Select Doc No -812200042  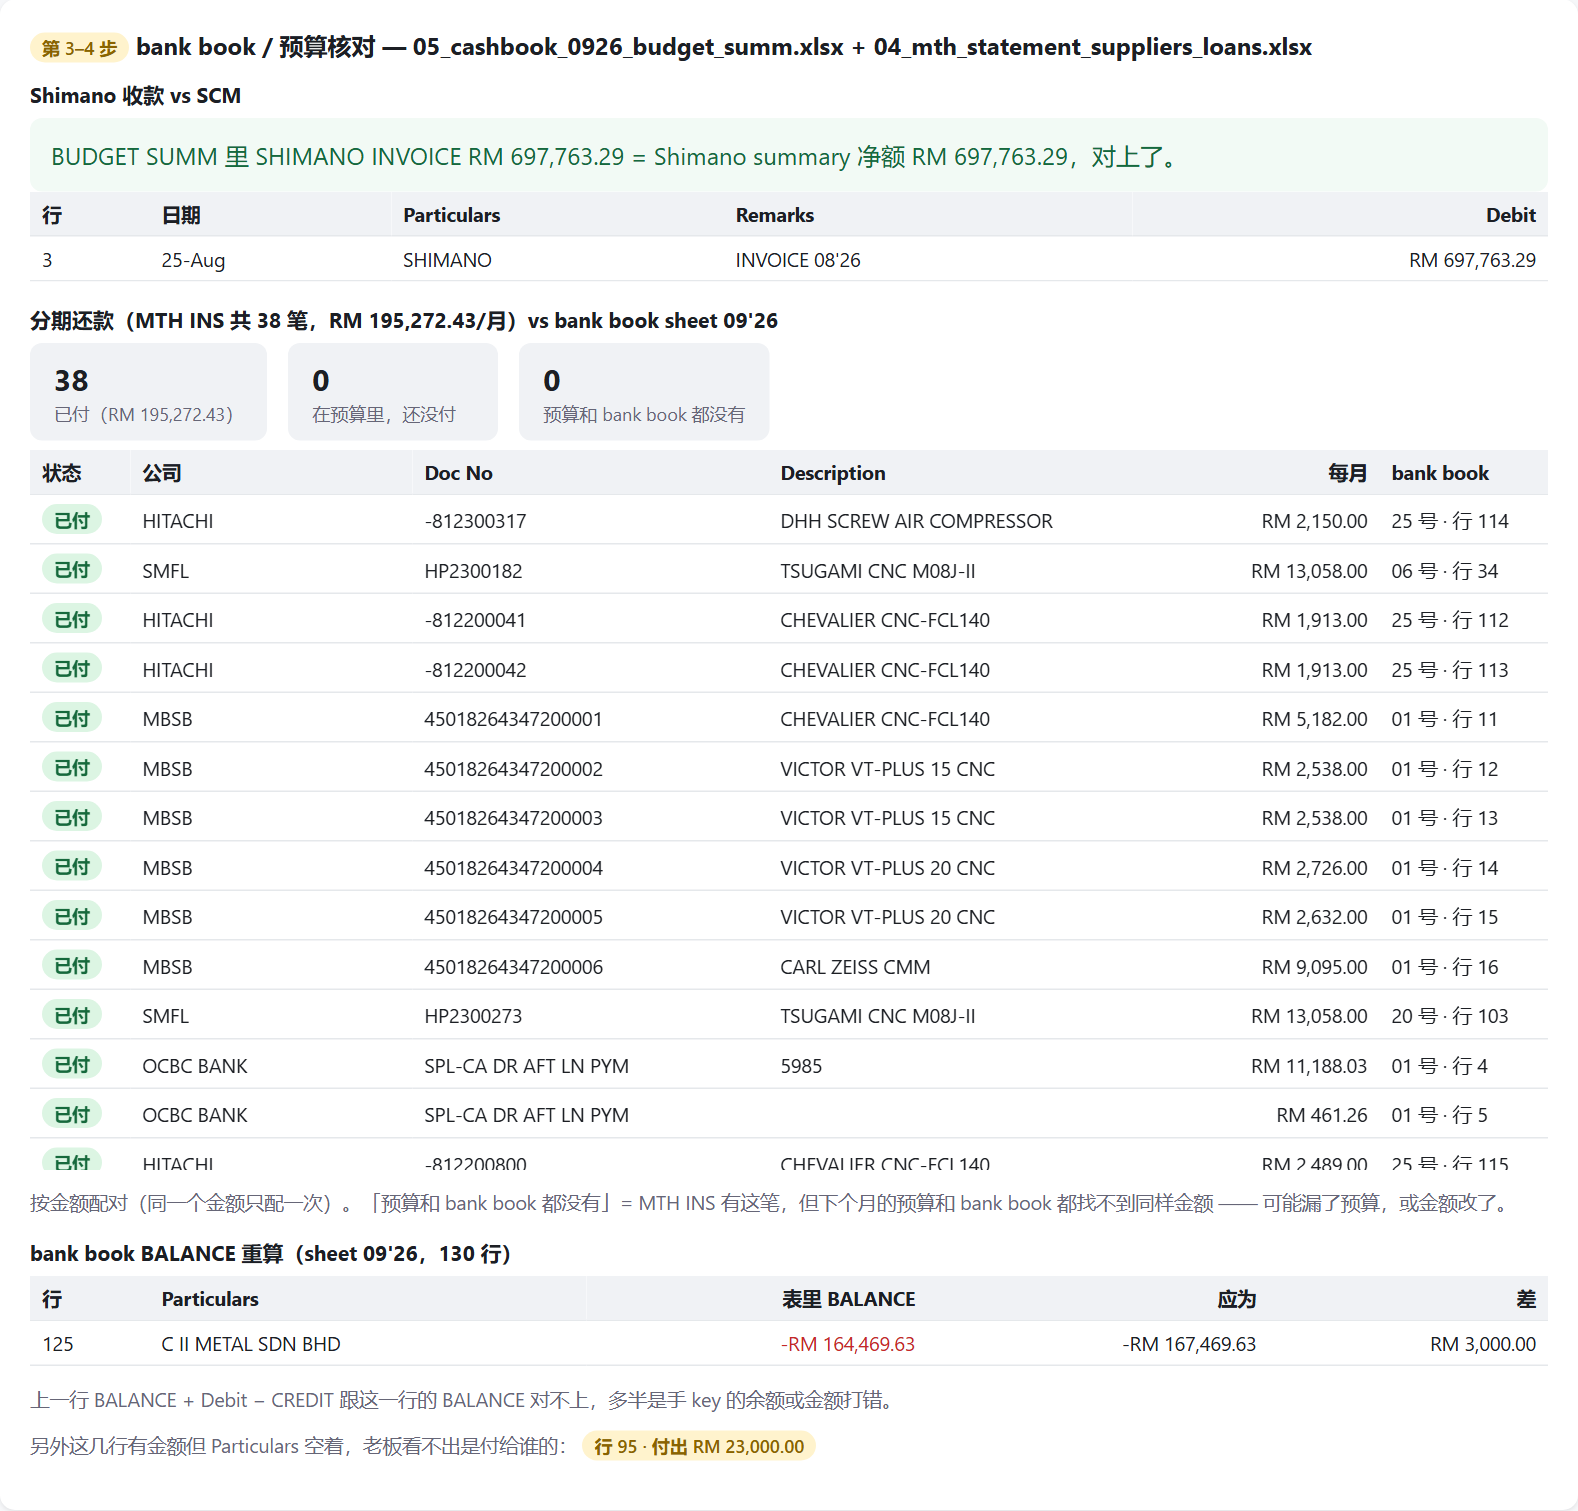[475, 670]
